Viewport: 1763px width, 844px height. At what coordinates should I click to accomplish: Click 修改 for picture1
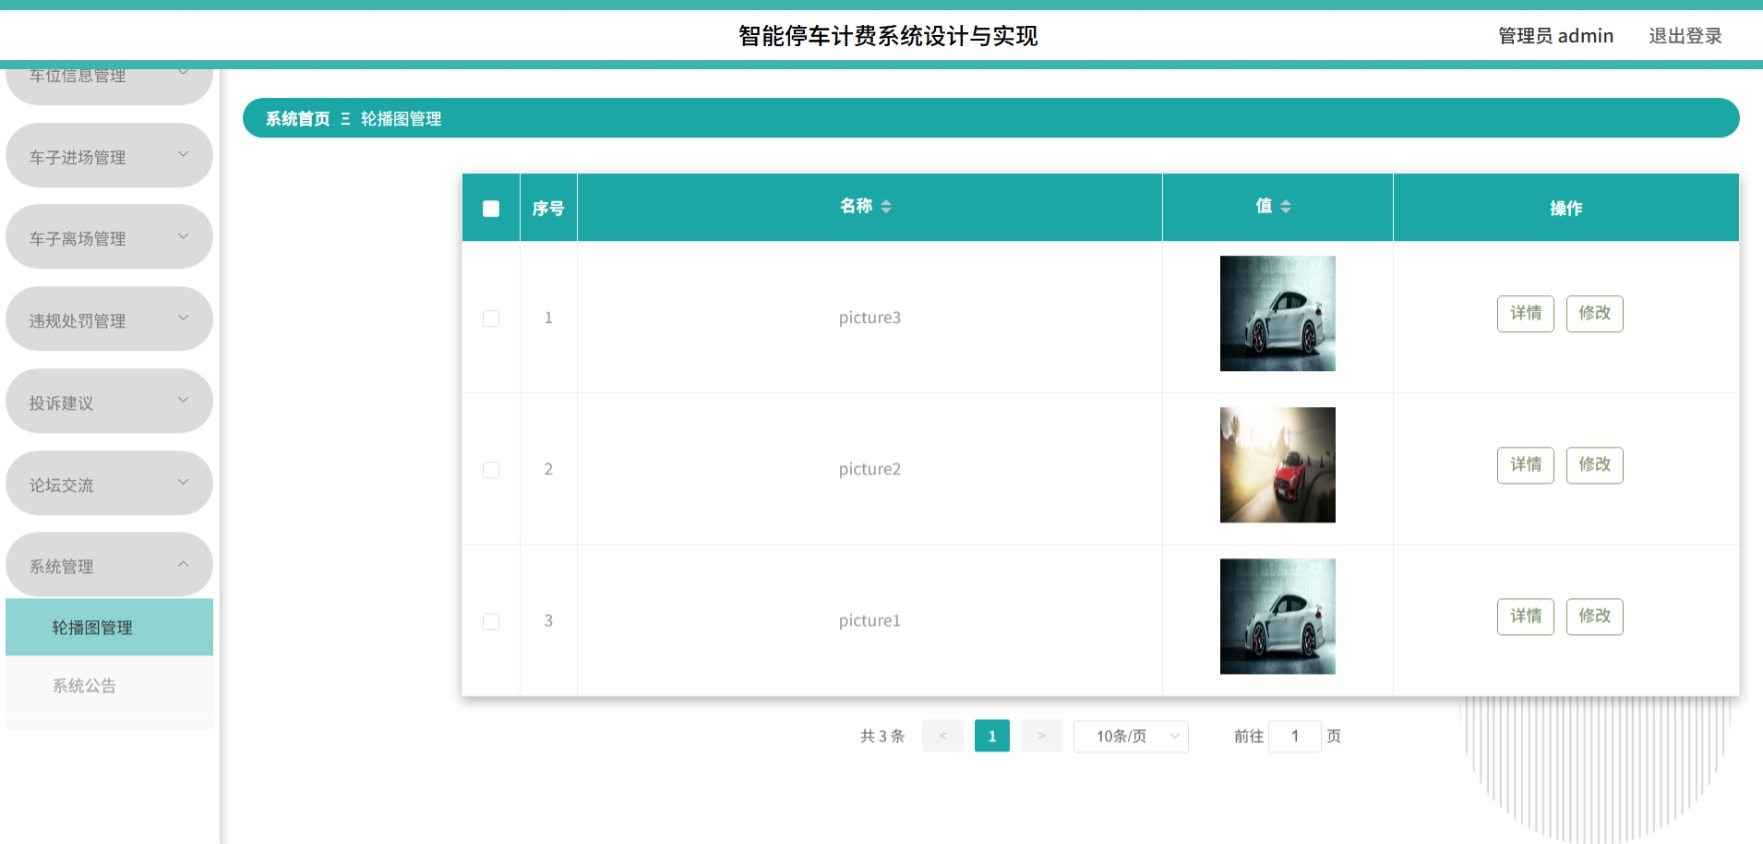coord(1594,616)
